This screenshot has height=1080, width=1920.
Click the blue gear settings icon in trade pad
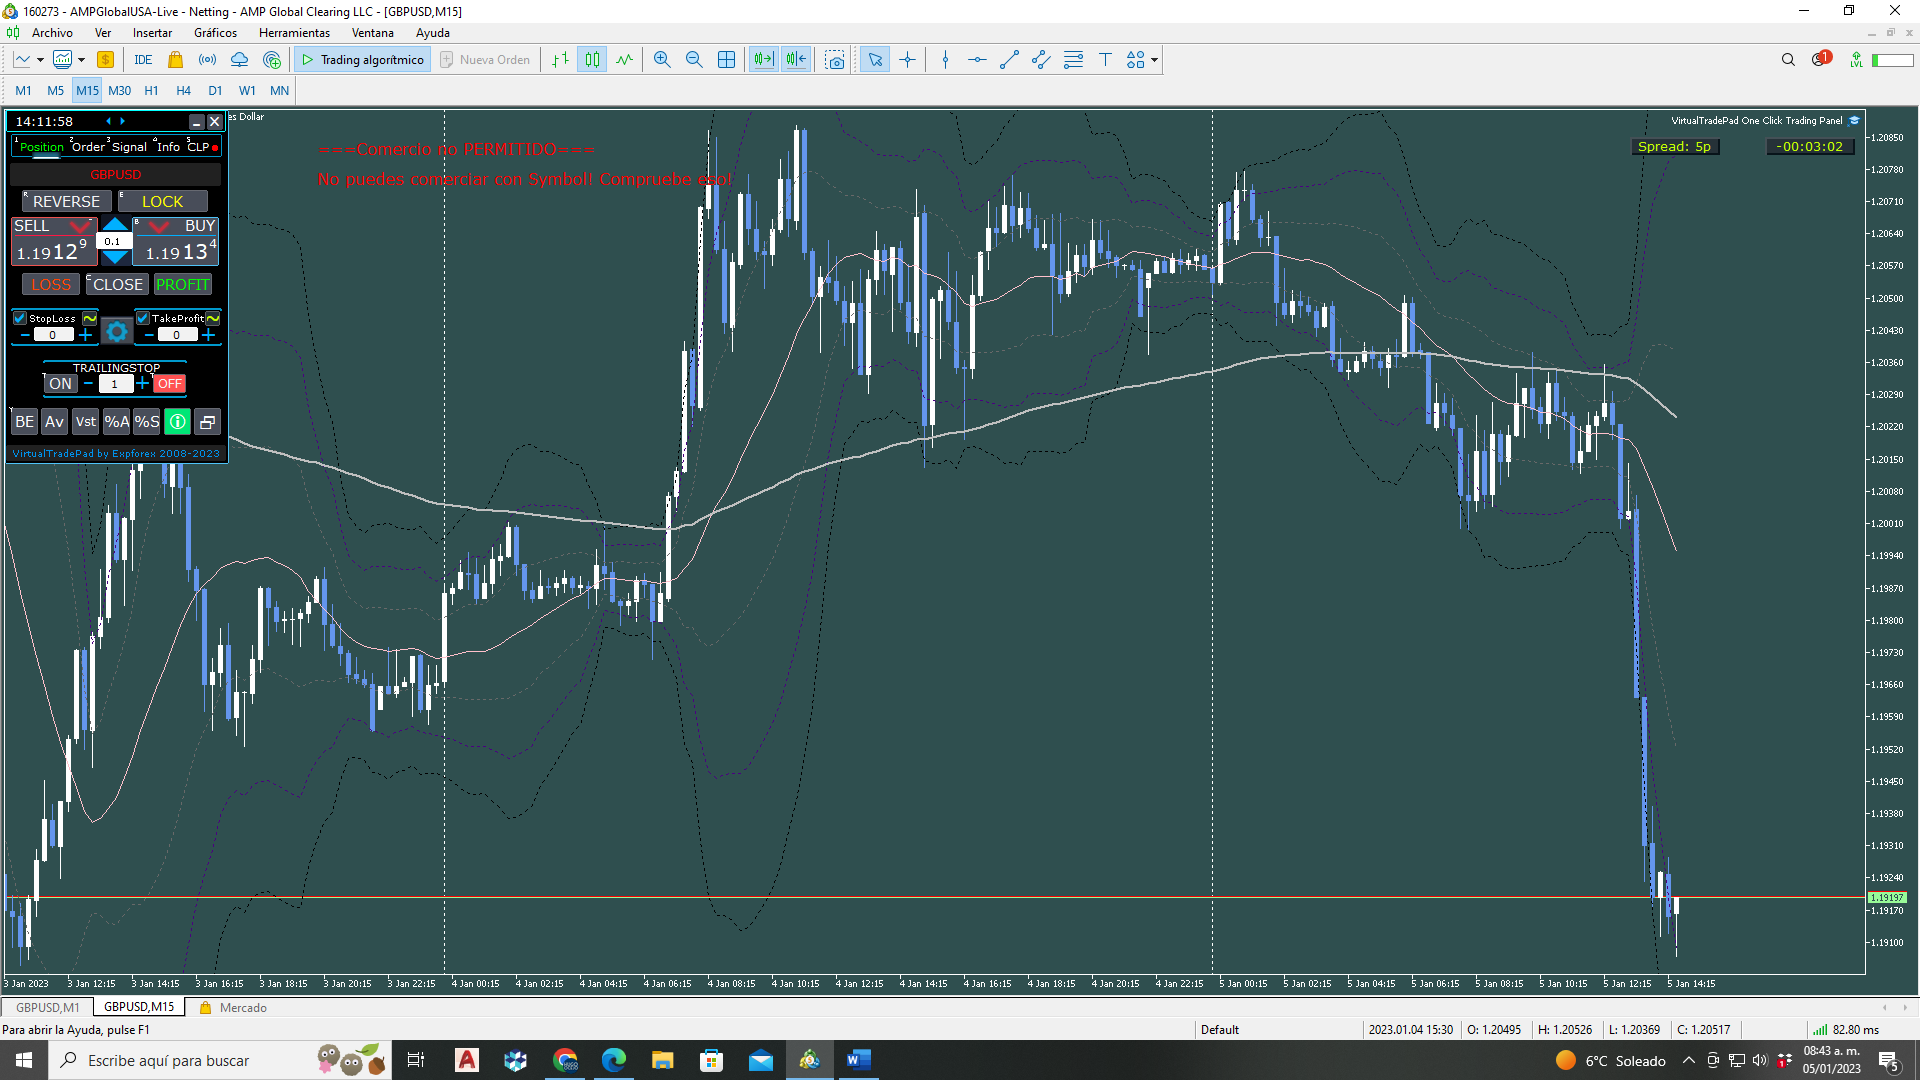(x=117, y=331)
